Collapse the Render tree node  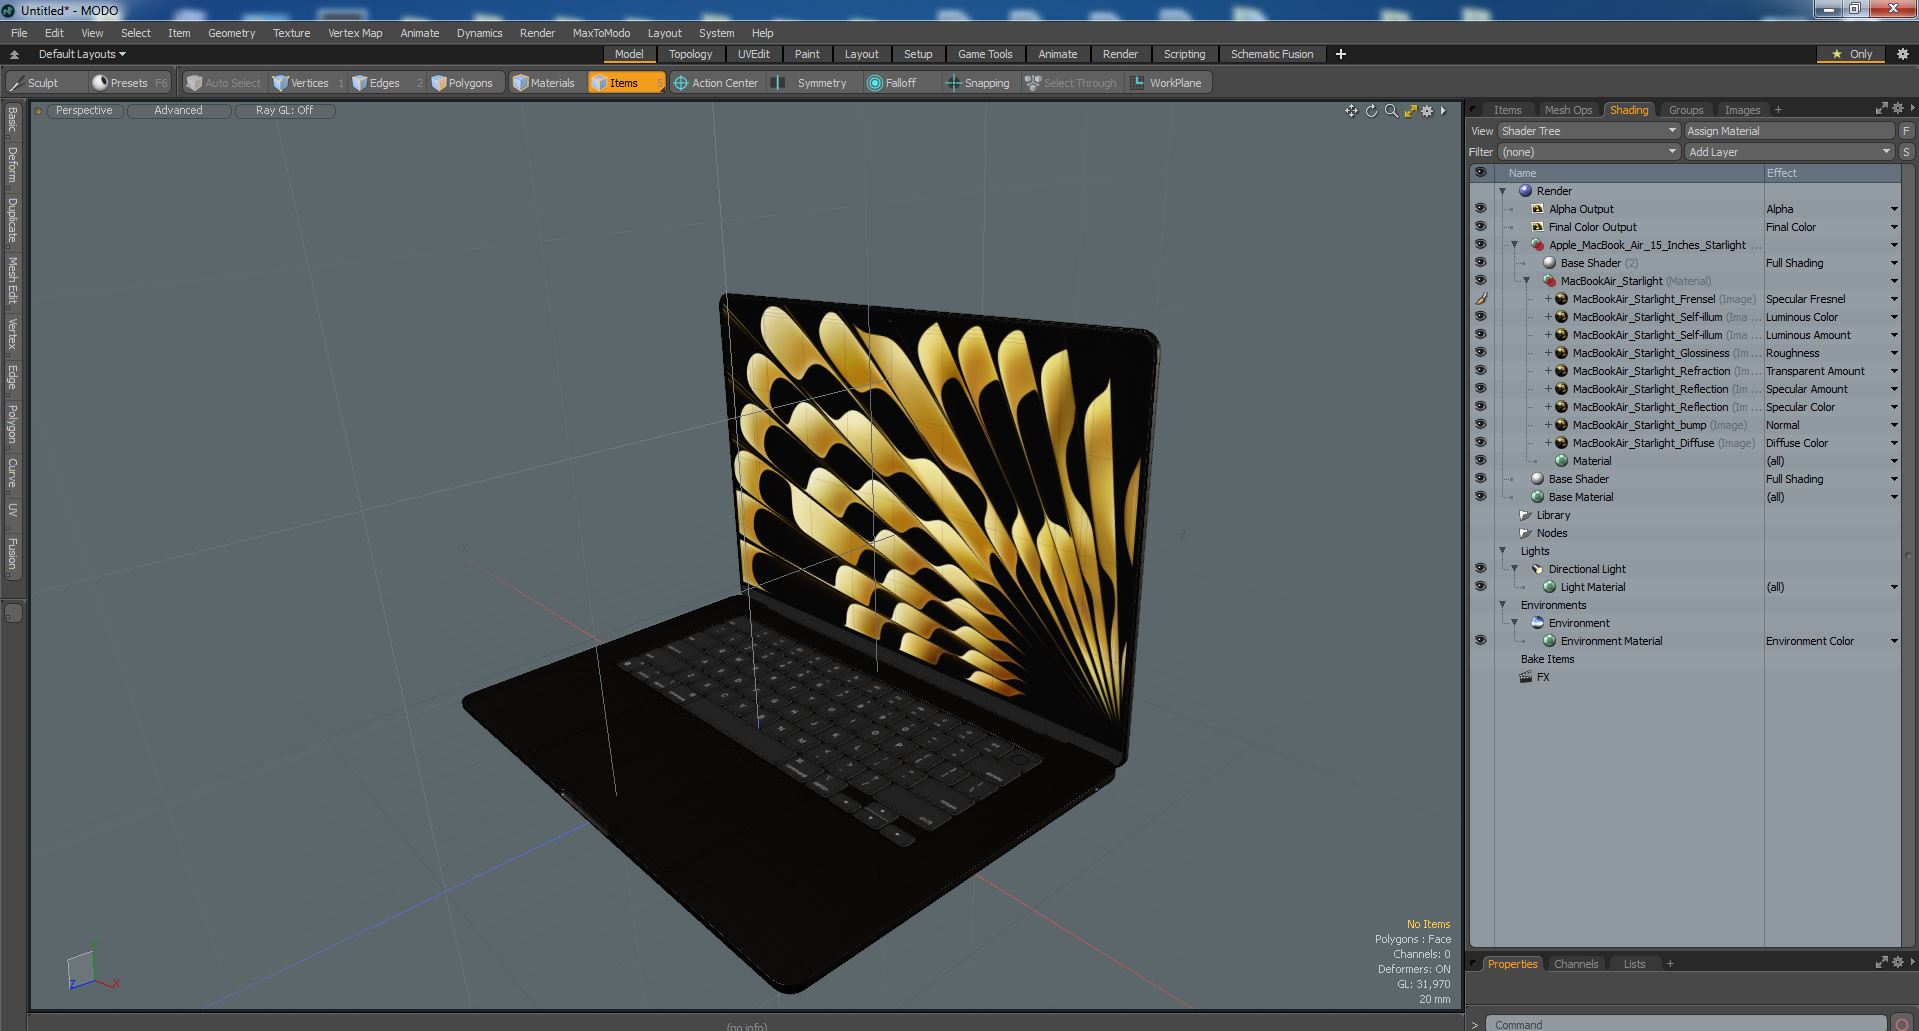tap(1502, 191)
